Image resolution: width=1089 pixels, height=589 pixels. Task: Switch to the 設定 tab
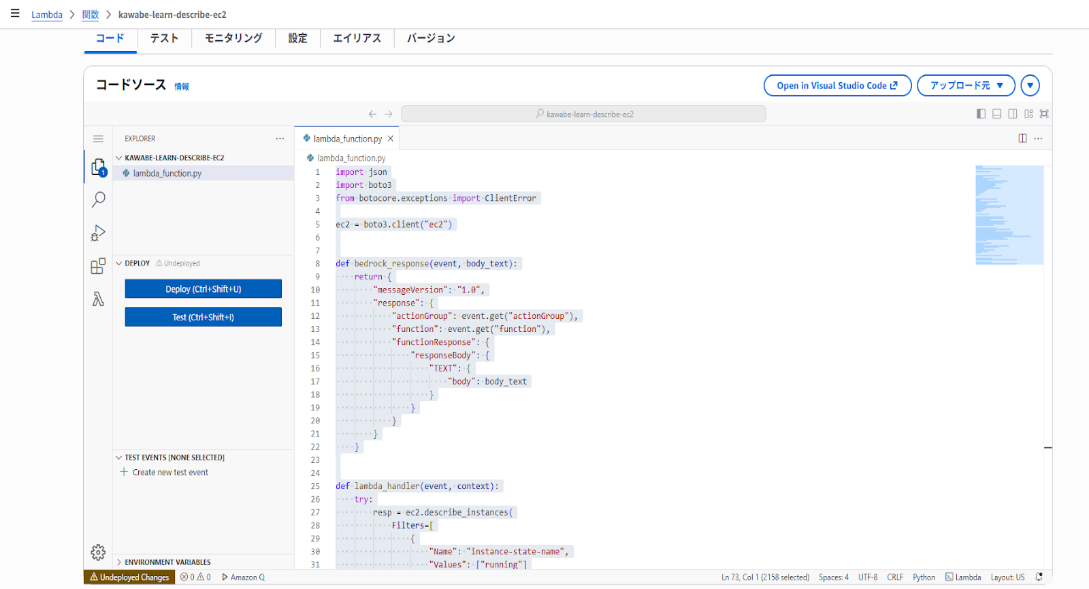pos(298,38)
